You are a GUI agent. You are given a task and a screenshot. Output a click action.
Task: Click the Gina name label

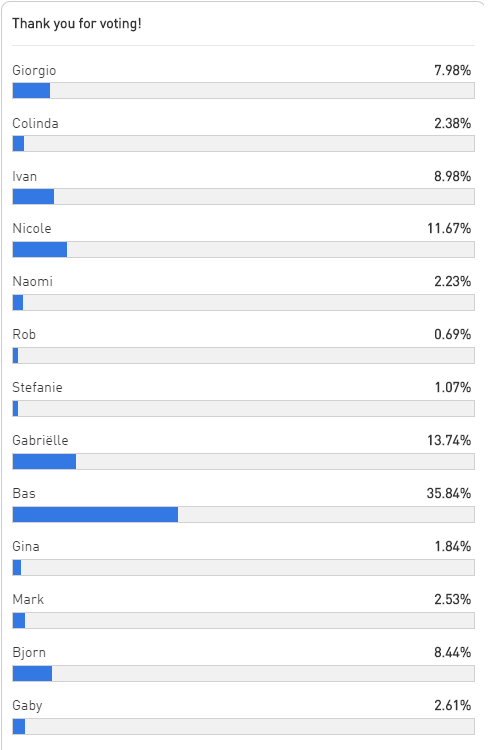tap(26, 546)
